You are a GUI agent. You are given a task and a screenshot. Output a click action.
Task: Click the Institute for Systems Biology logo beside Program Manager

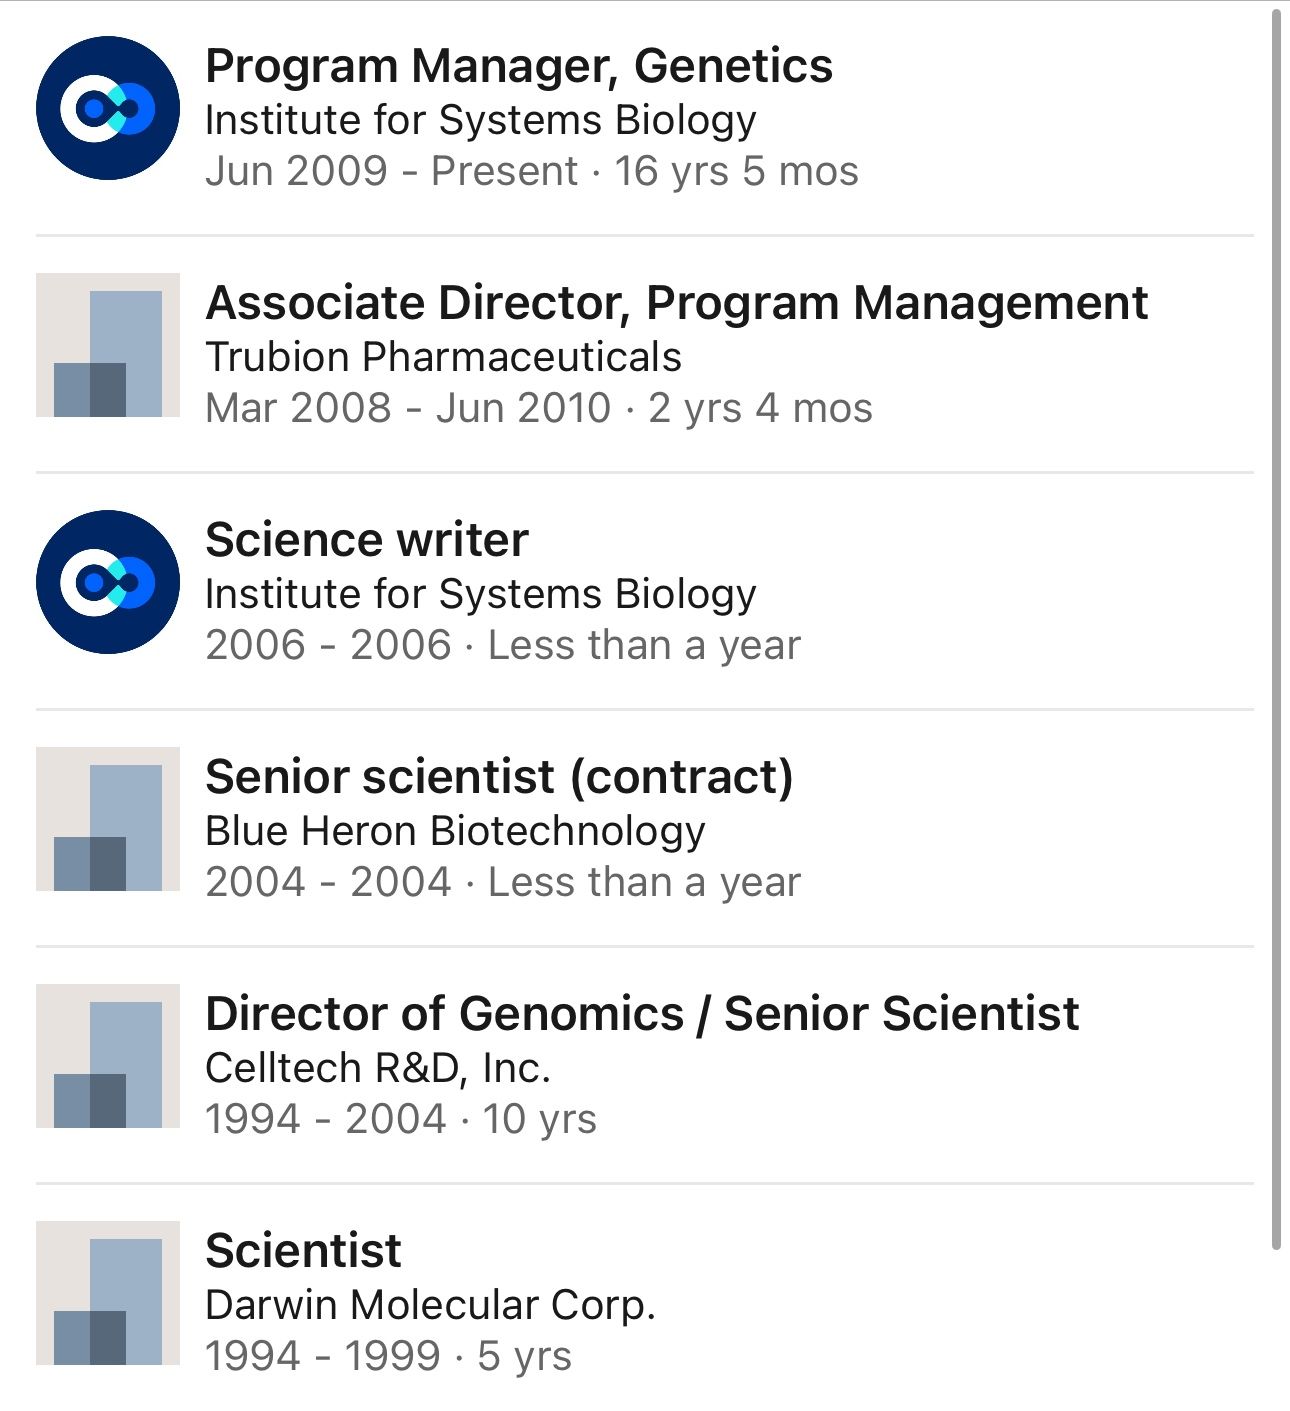[x=108, y=108]
